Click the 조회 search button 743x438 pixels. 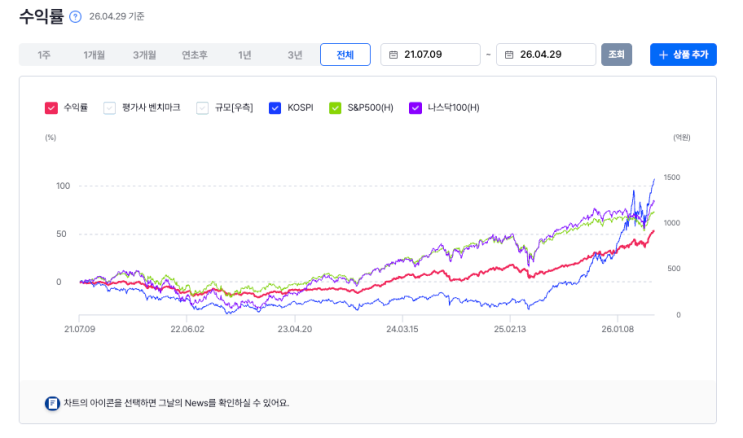point(616,55)
